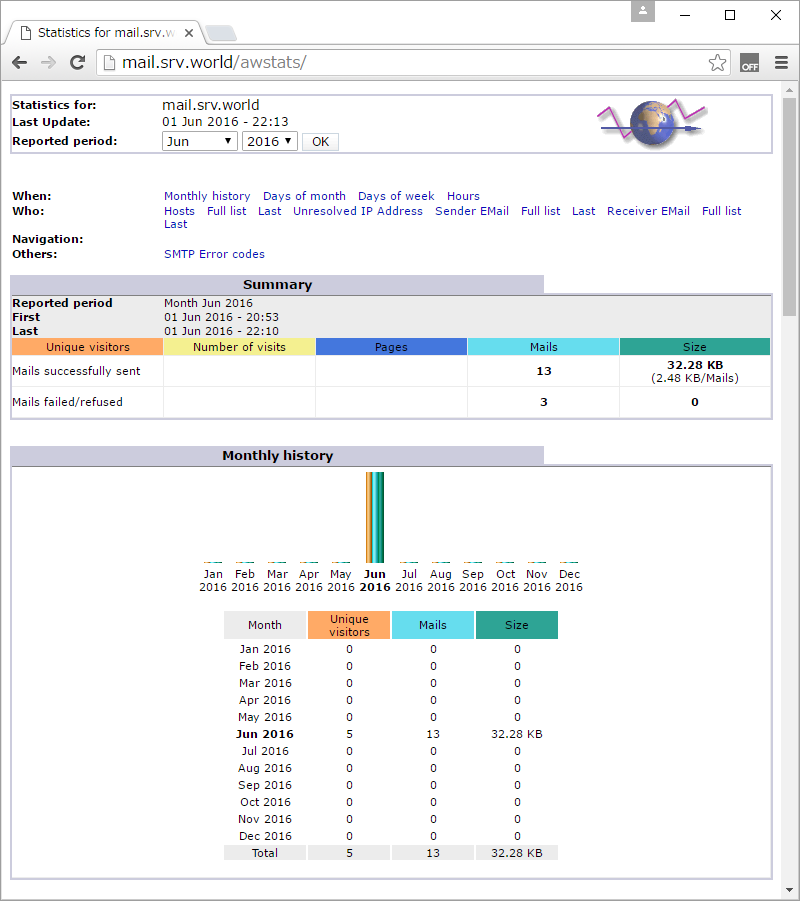
Task: Click the Mails failed/refused row label
Action: point(67,402)
